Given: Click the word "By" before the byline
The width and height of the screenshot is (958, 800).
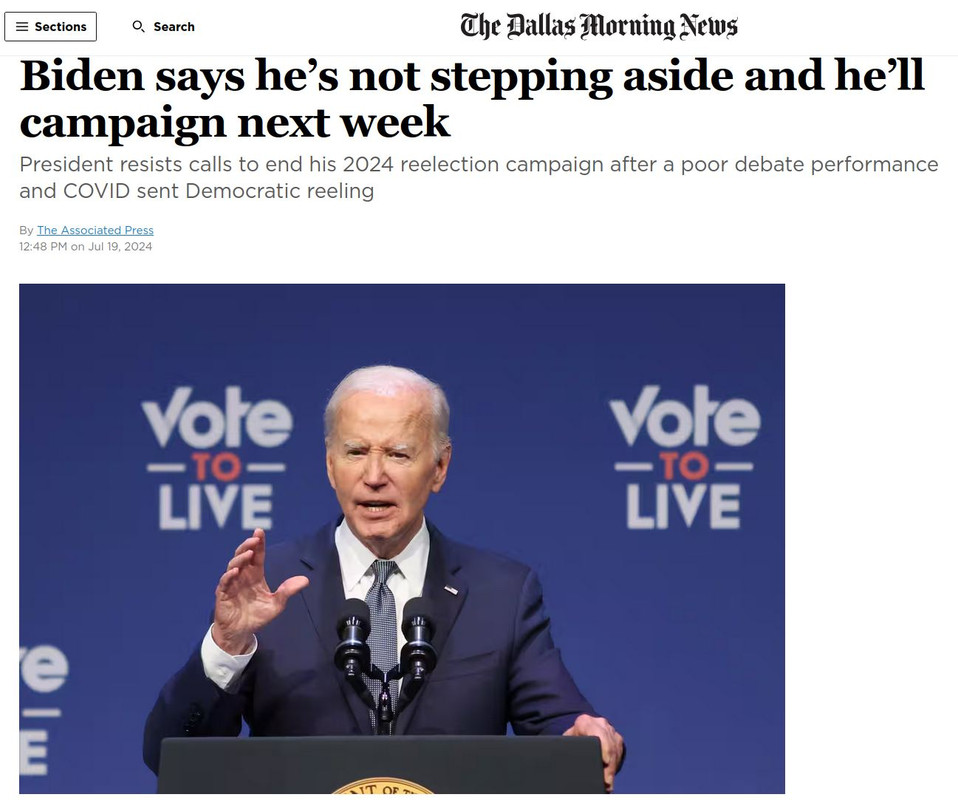Looking at the screenshot, I should pyautogui.click(x=26, y=230).
